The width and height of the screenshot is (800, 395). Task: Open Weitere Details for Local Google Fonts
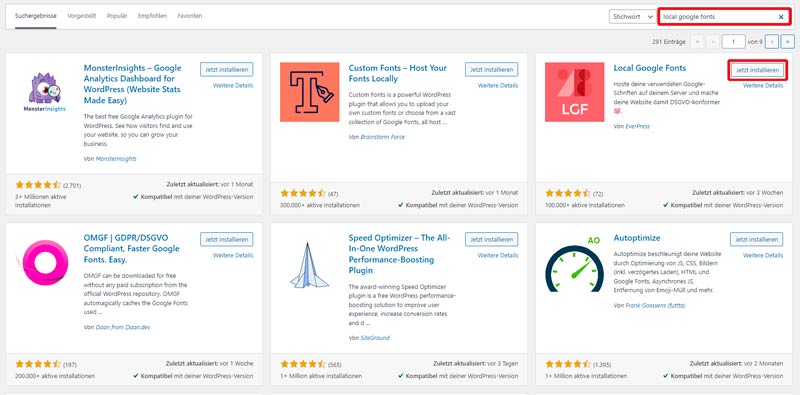[x=763, y=86]
